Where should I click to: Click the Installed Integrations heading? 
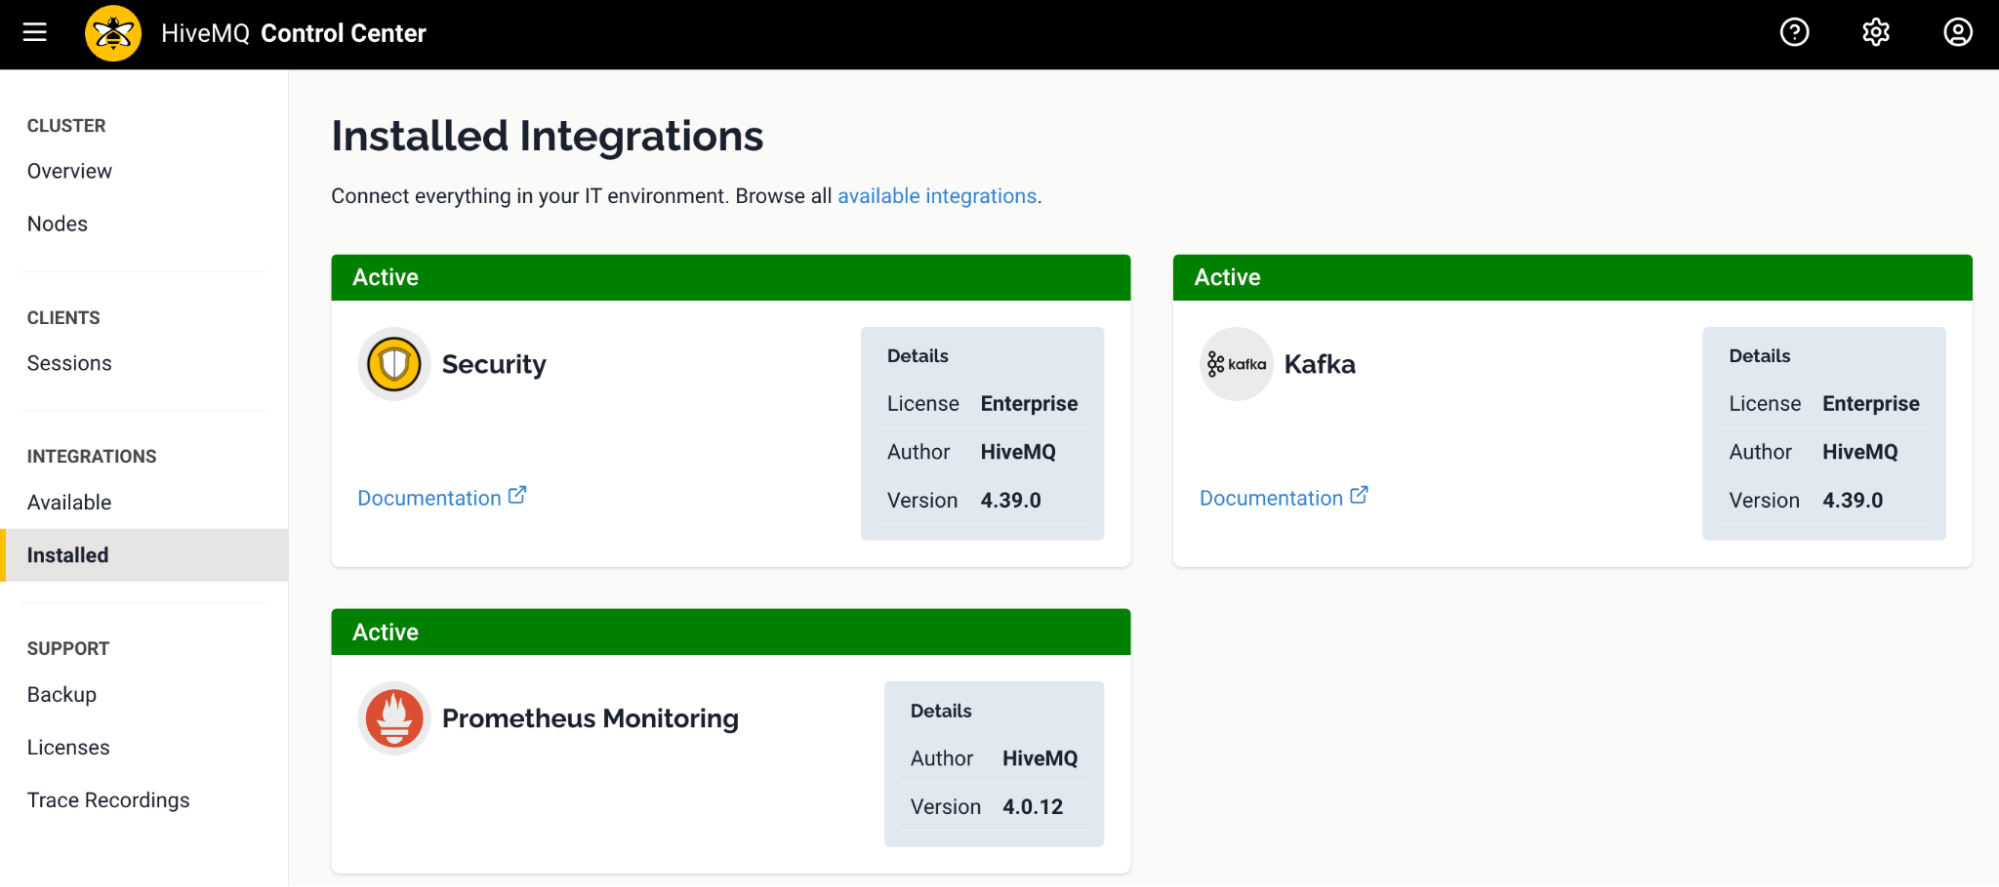coord(547,136)
